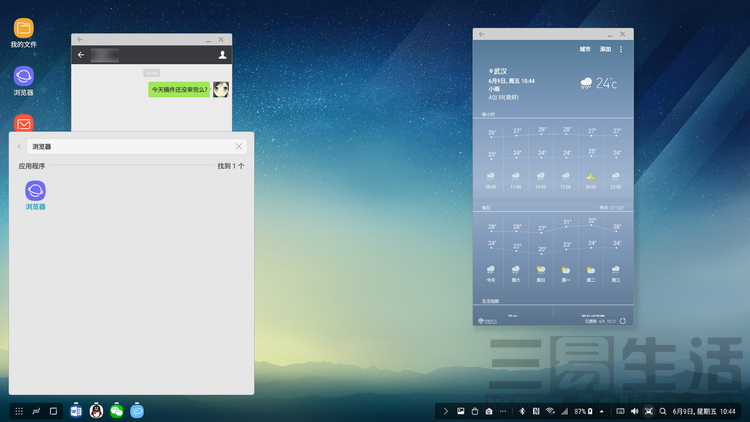Launch the browser from search results
Screen dimensions: 750x422
35,192
